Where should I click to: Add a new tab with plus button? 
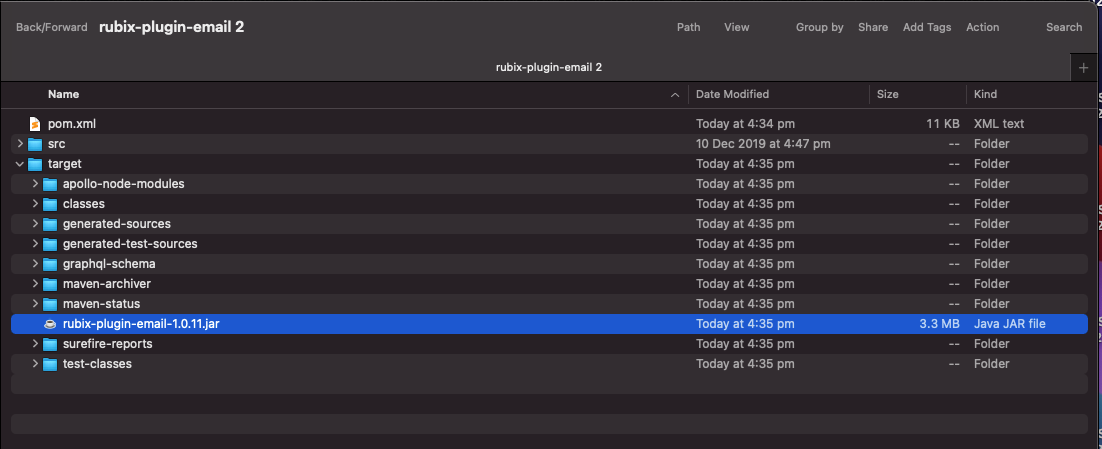(1084, 68)
